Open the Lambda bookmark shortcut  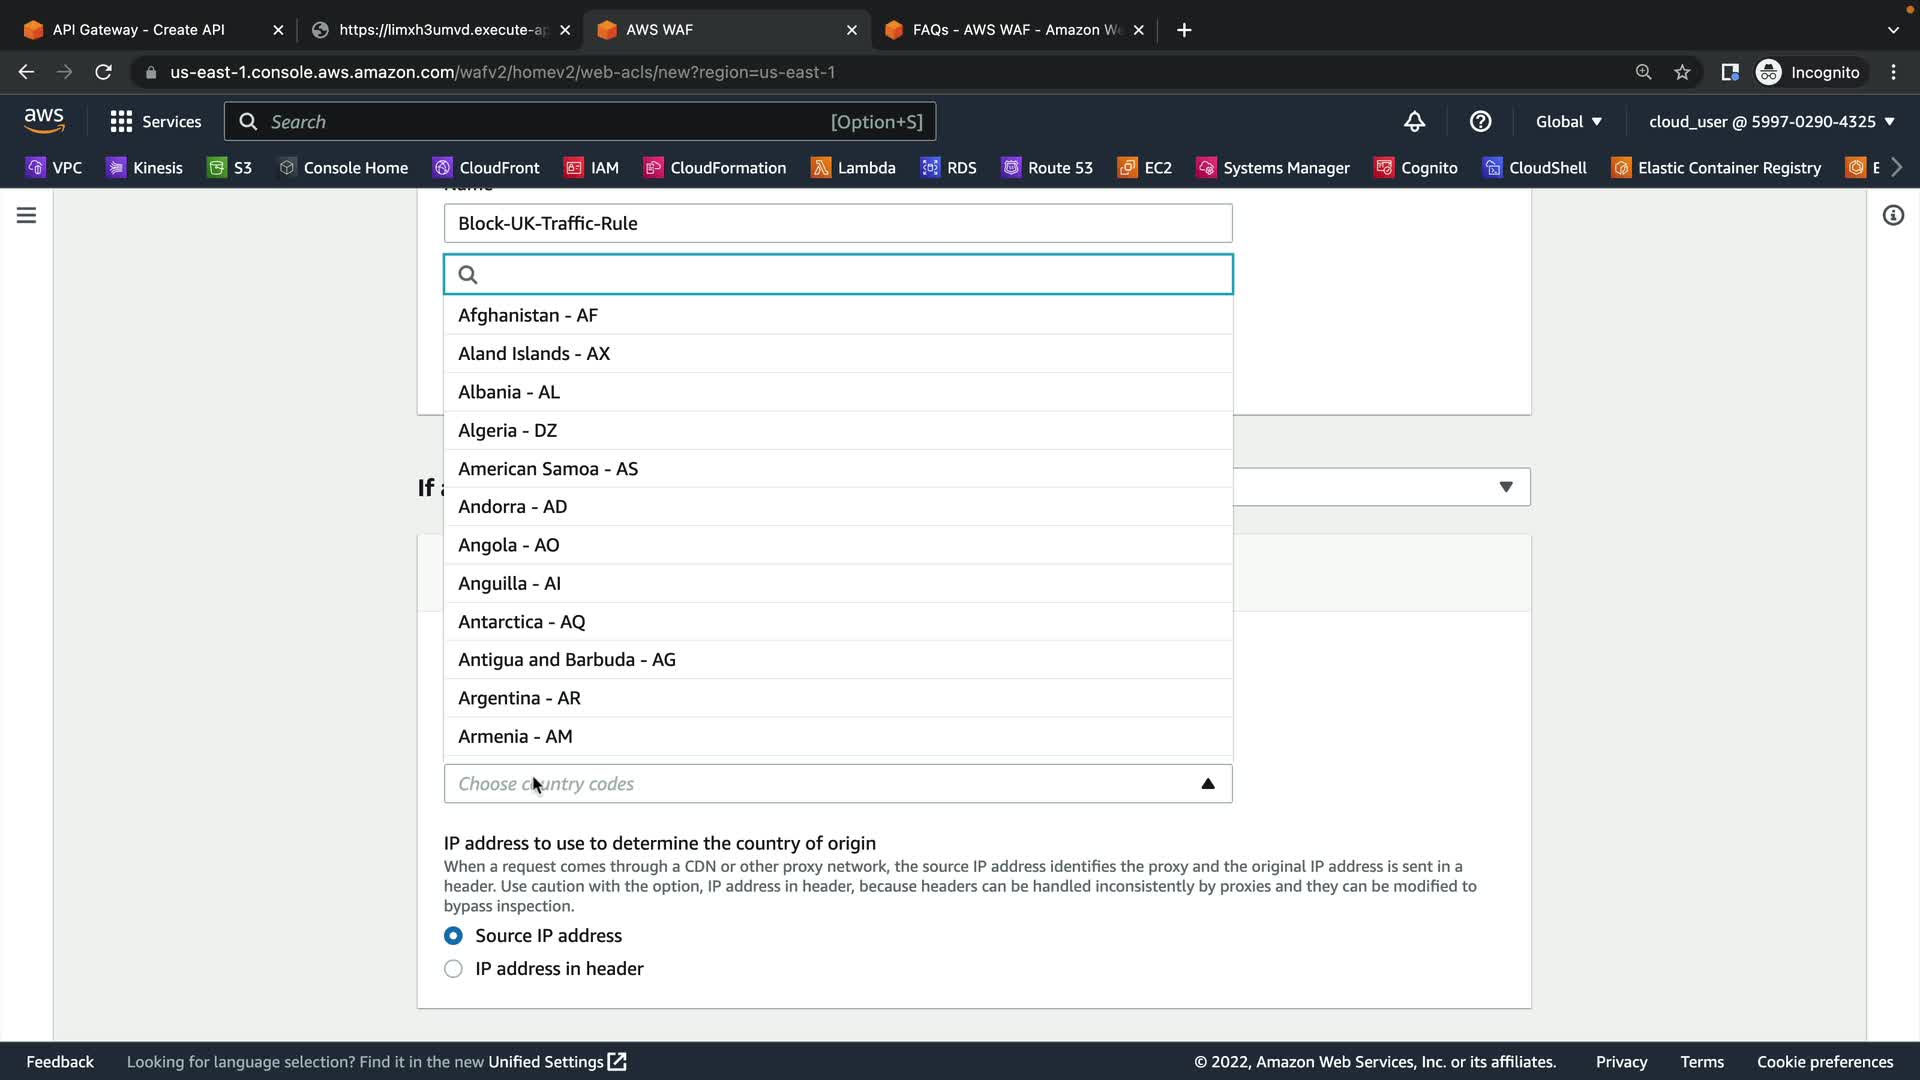point(853,168)
